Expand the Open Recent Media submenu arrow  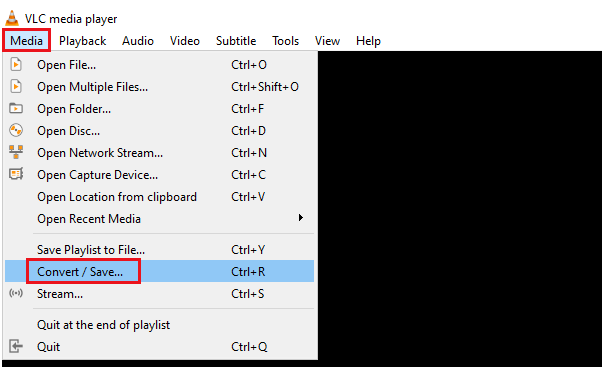coord(301,218)
